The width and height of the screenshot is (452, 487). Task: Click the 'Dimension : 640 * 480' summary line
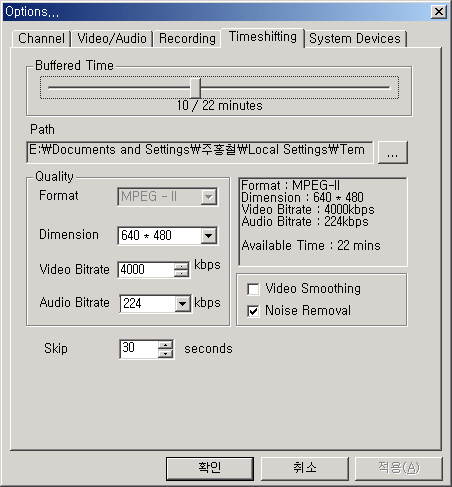tap(302, 197)
